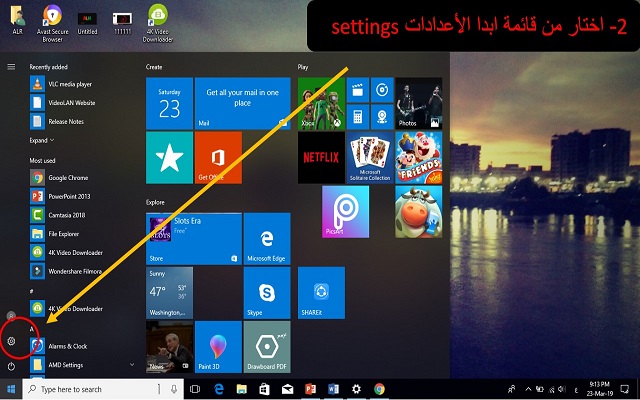Select Camtasia 2018 in Most used
Viewport: 640px width, 400px height.
click(70, 215)
